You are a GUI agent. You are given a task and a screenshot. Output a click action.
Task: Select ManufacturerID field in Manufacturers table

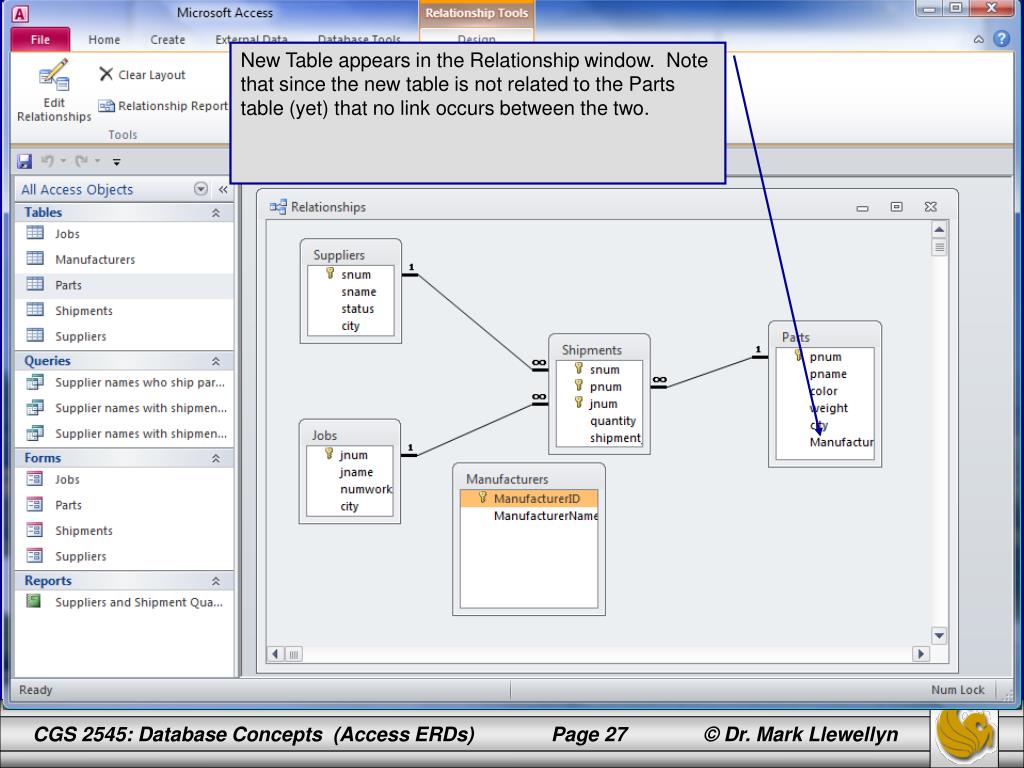[x=529, y=498]
